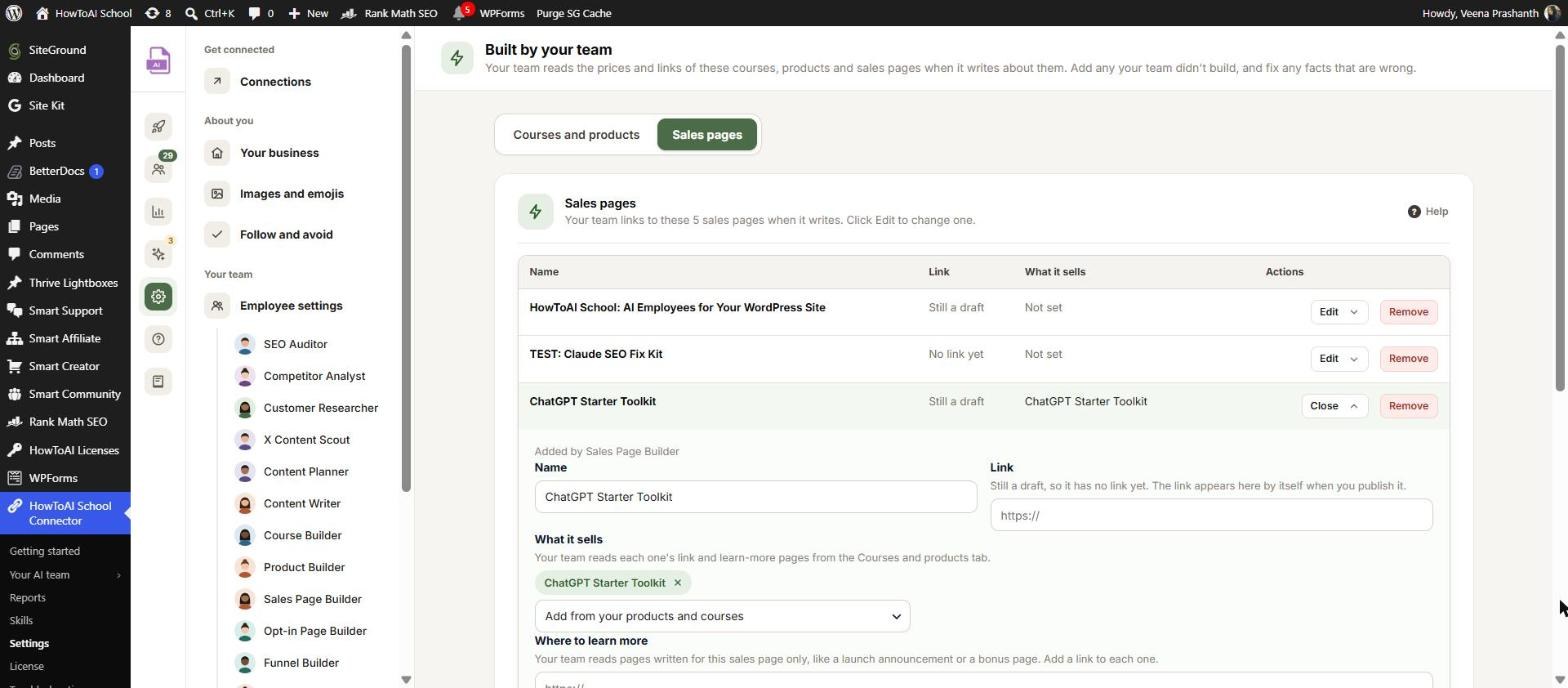
Task: Open comments bubble showing 0
Action: [261, 13]
